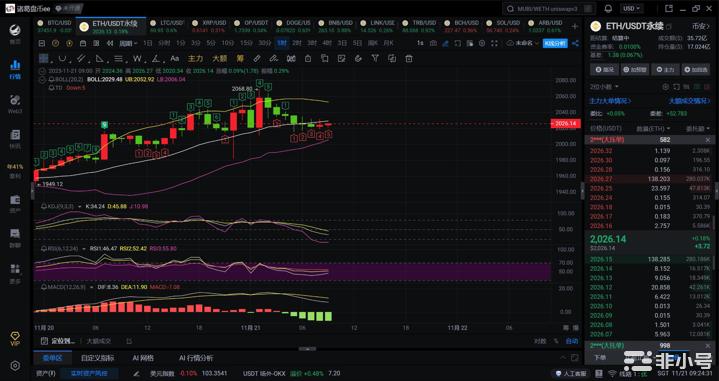Viewport: 719px width, 381px height.
Task: Select the triangle shape drawing tool
Action: pos(100,59)
